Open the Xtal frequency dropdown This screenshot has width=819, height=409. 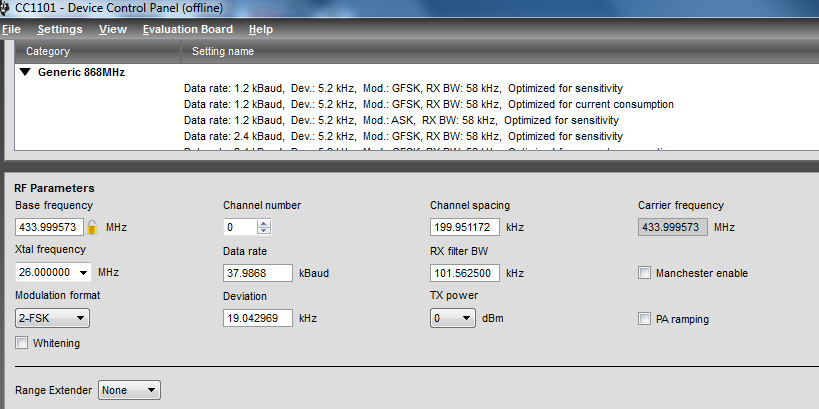point(83,273)
